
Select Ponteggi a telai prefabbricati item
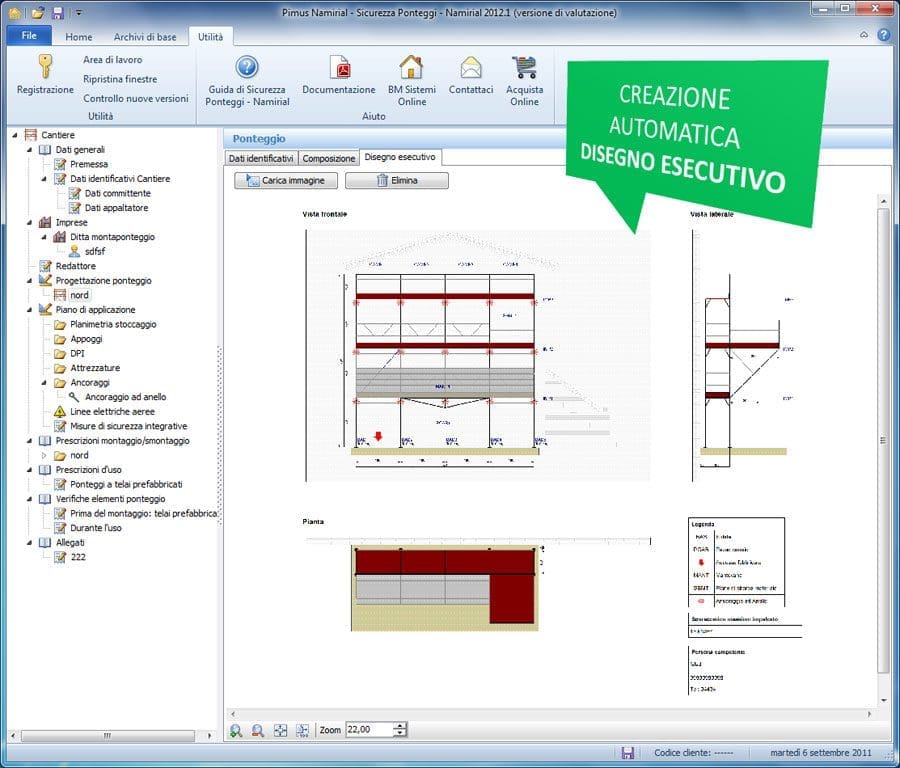(x=126, y=484)
